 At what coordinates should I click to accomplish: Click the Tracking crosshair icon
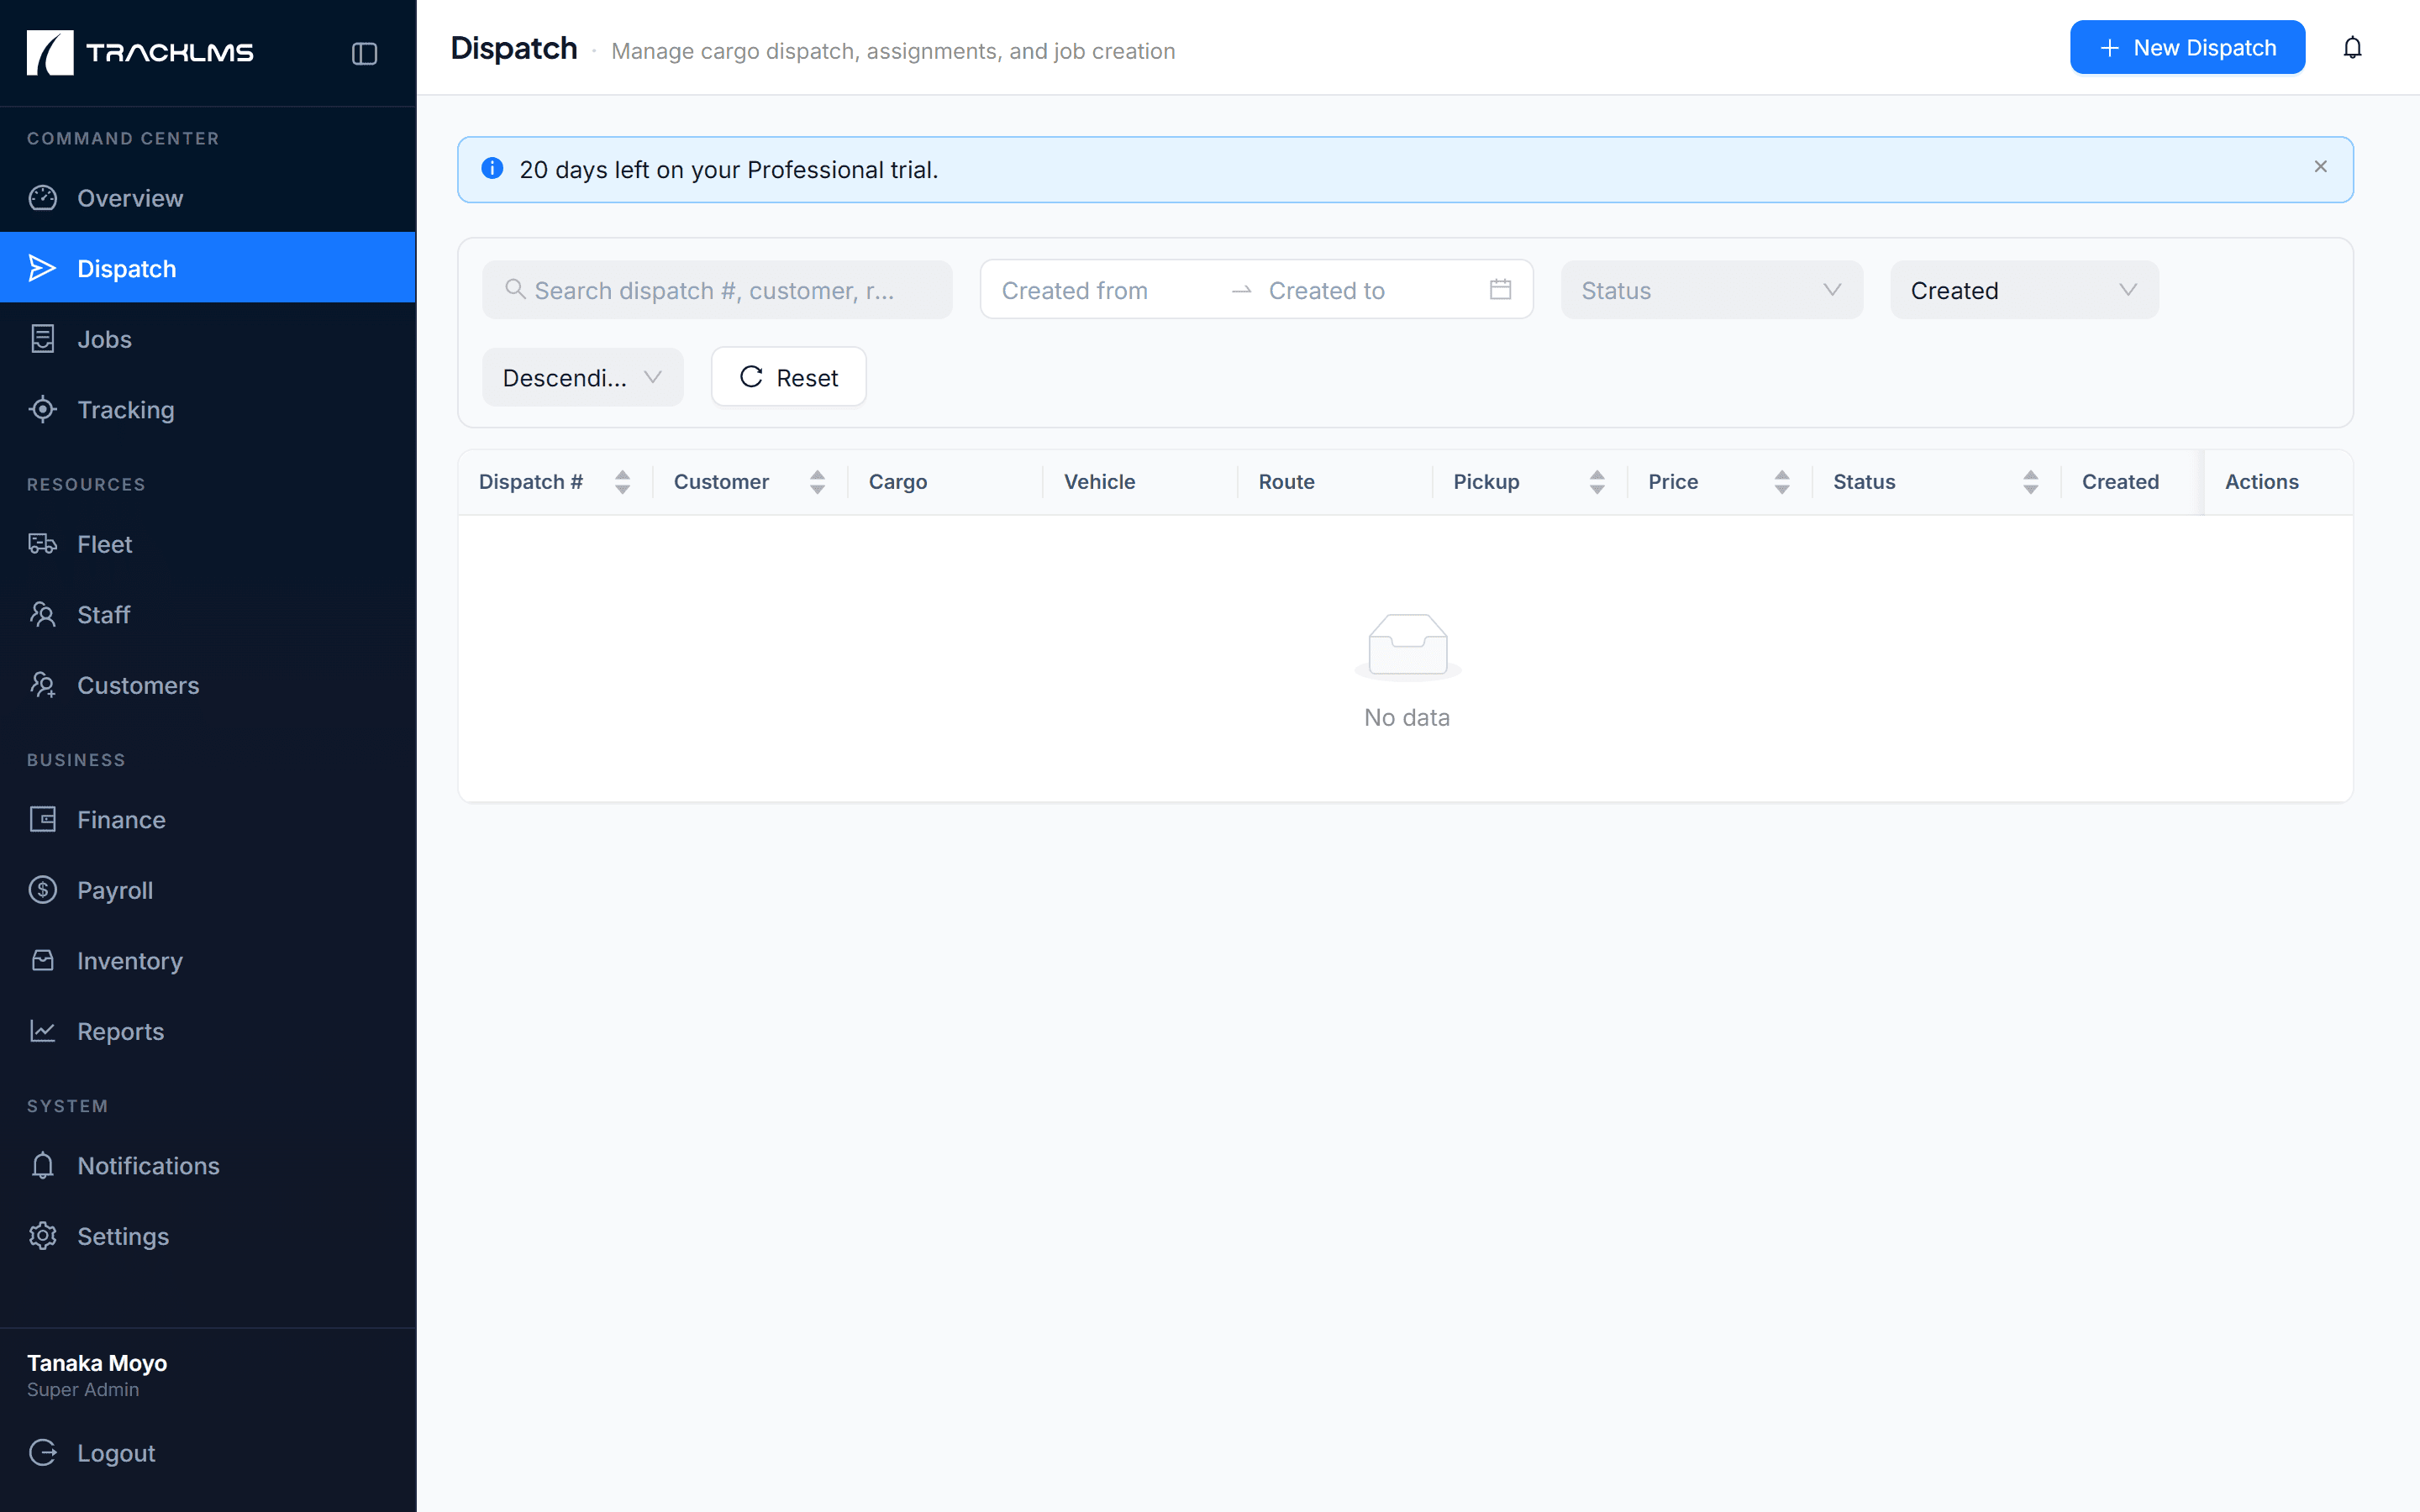[x=43, y=409]
